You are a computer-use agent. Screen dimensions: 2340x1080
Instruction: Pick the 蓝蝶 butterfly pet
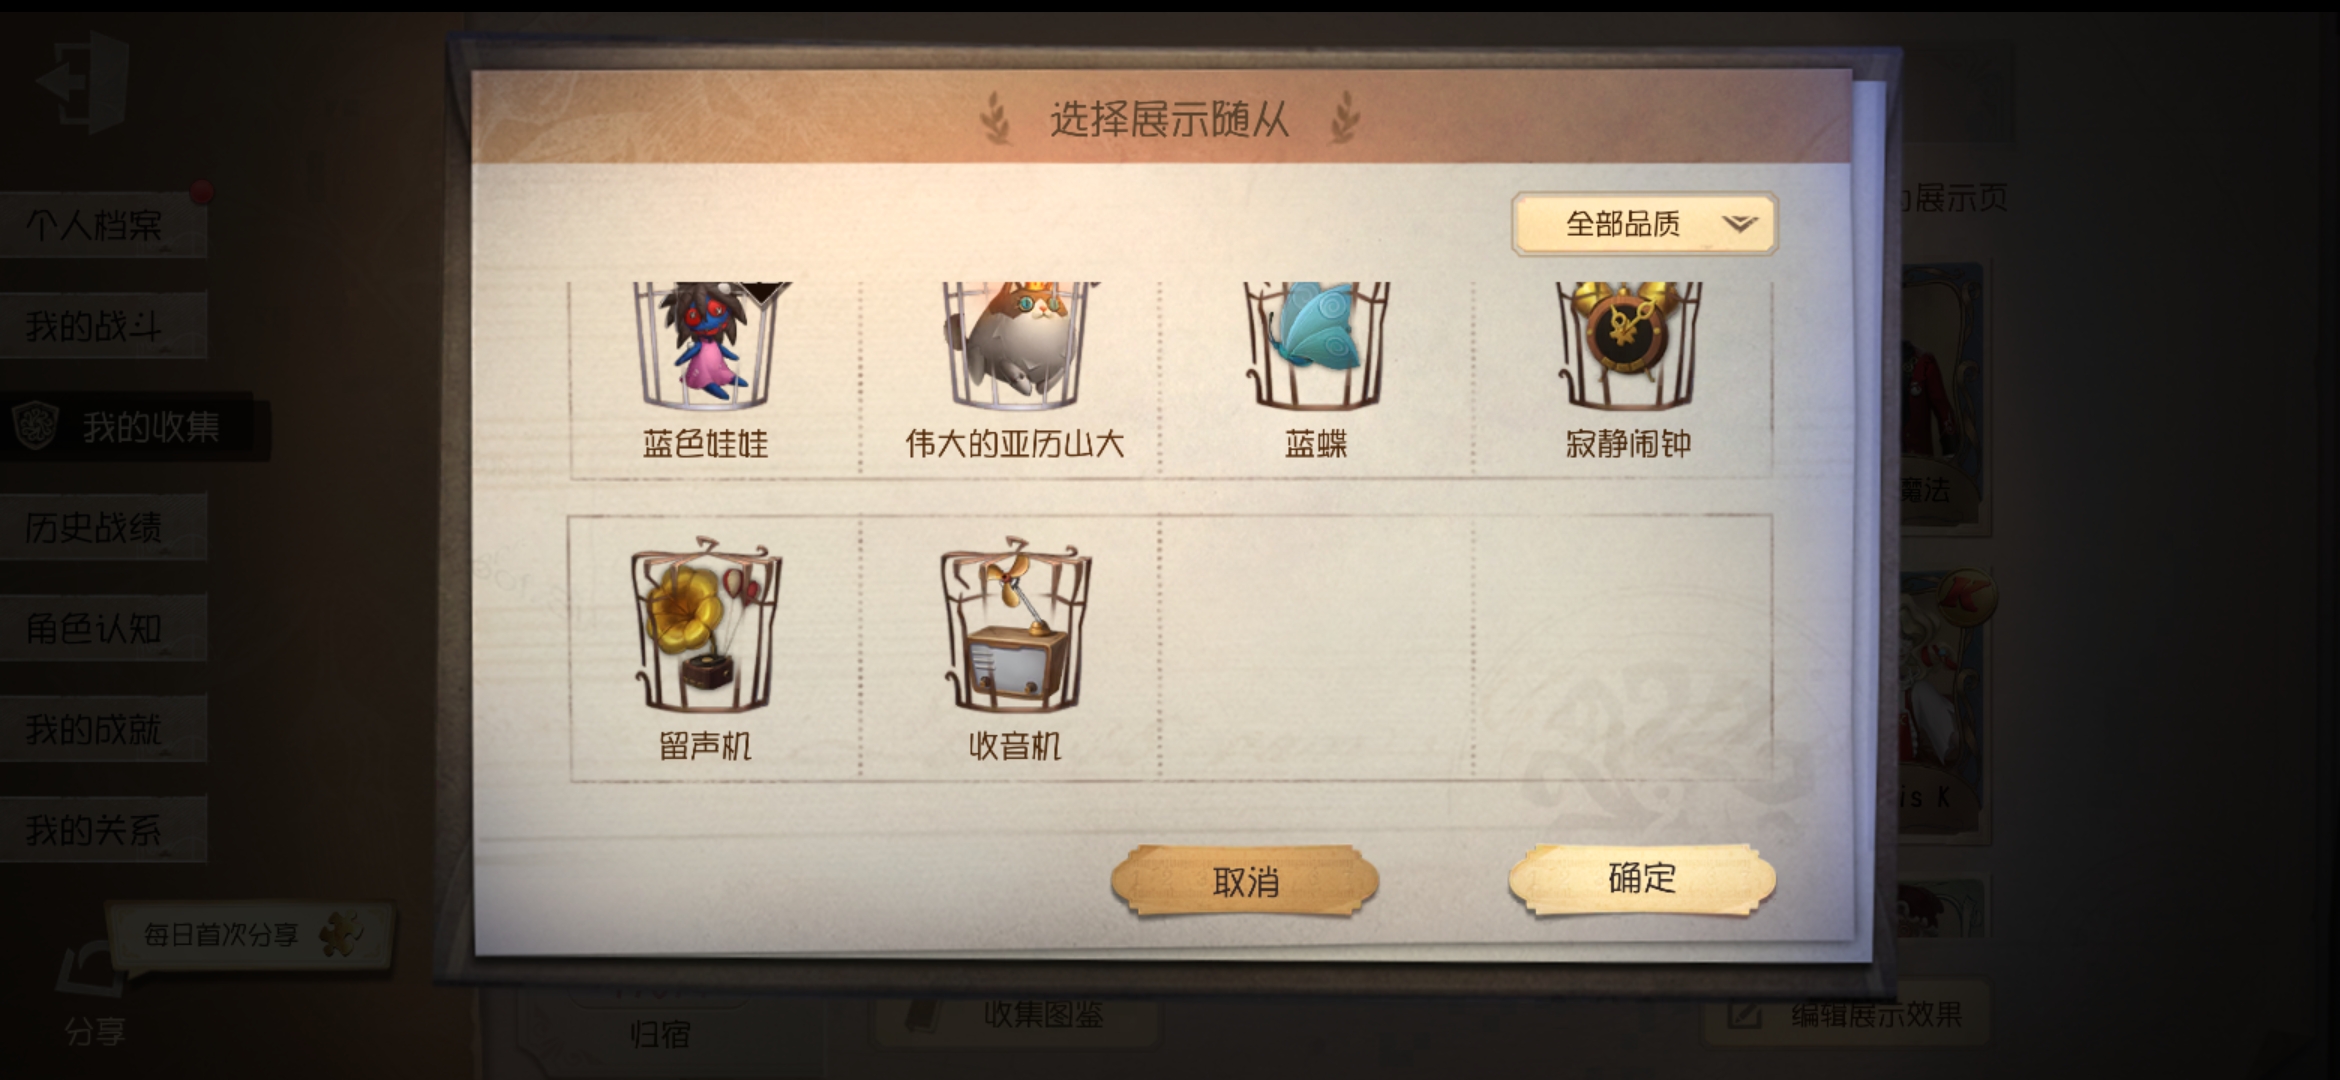click(1316, 378)
